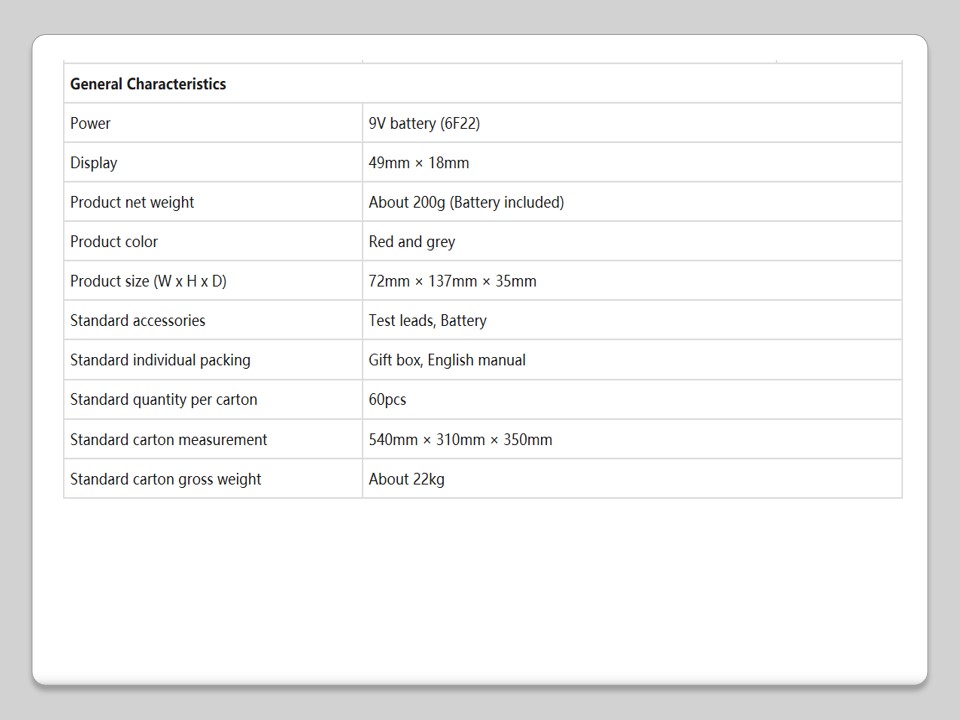Select the Power label cell
Image resolution: width=960 pixels, height=720 pixels.
click(91, 124)
